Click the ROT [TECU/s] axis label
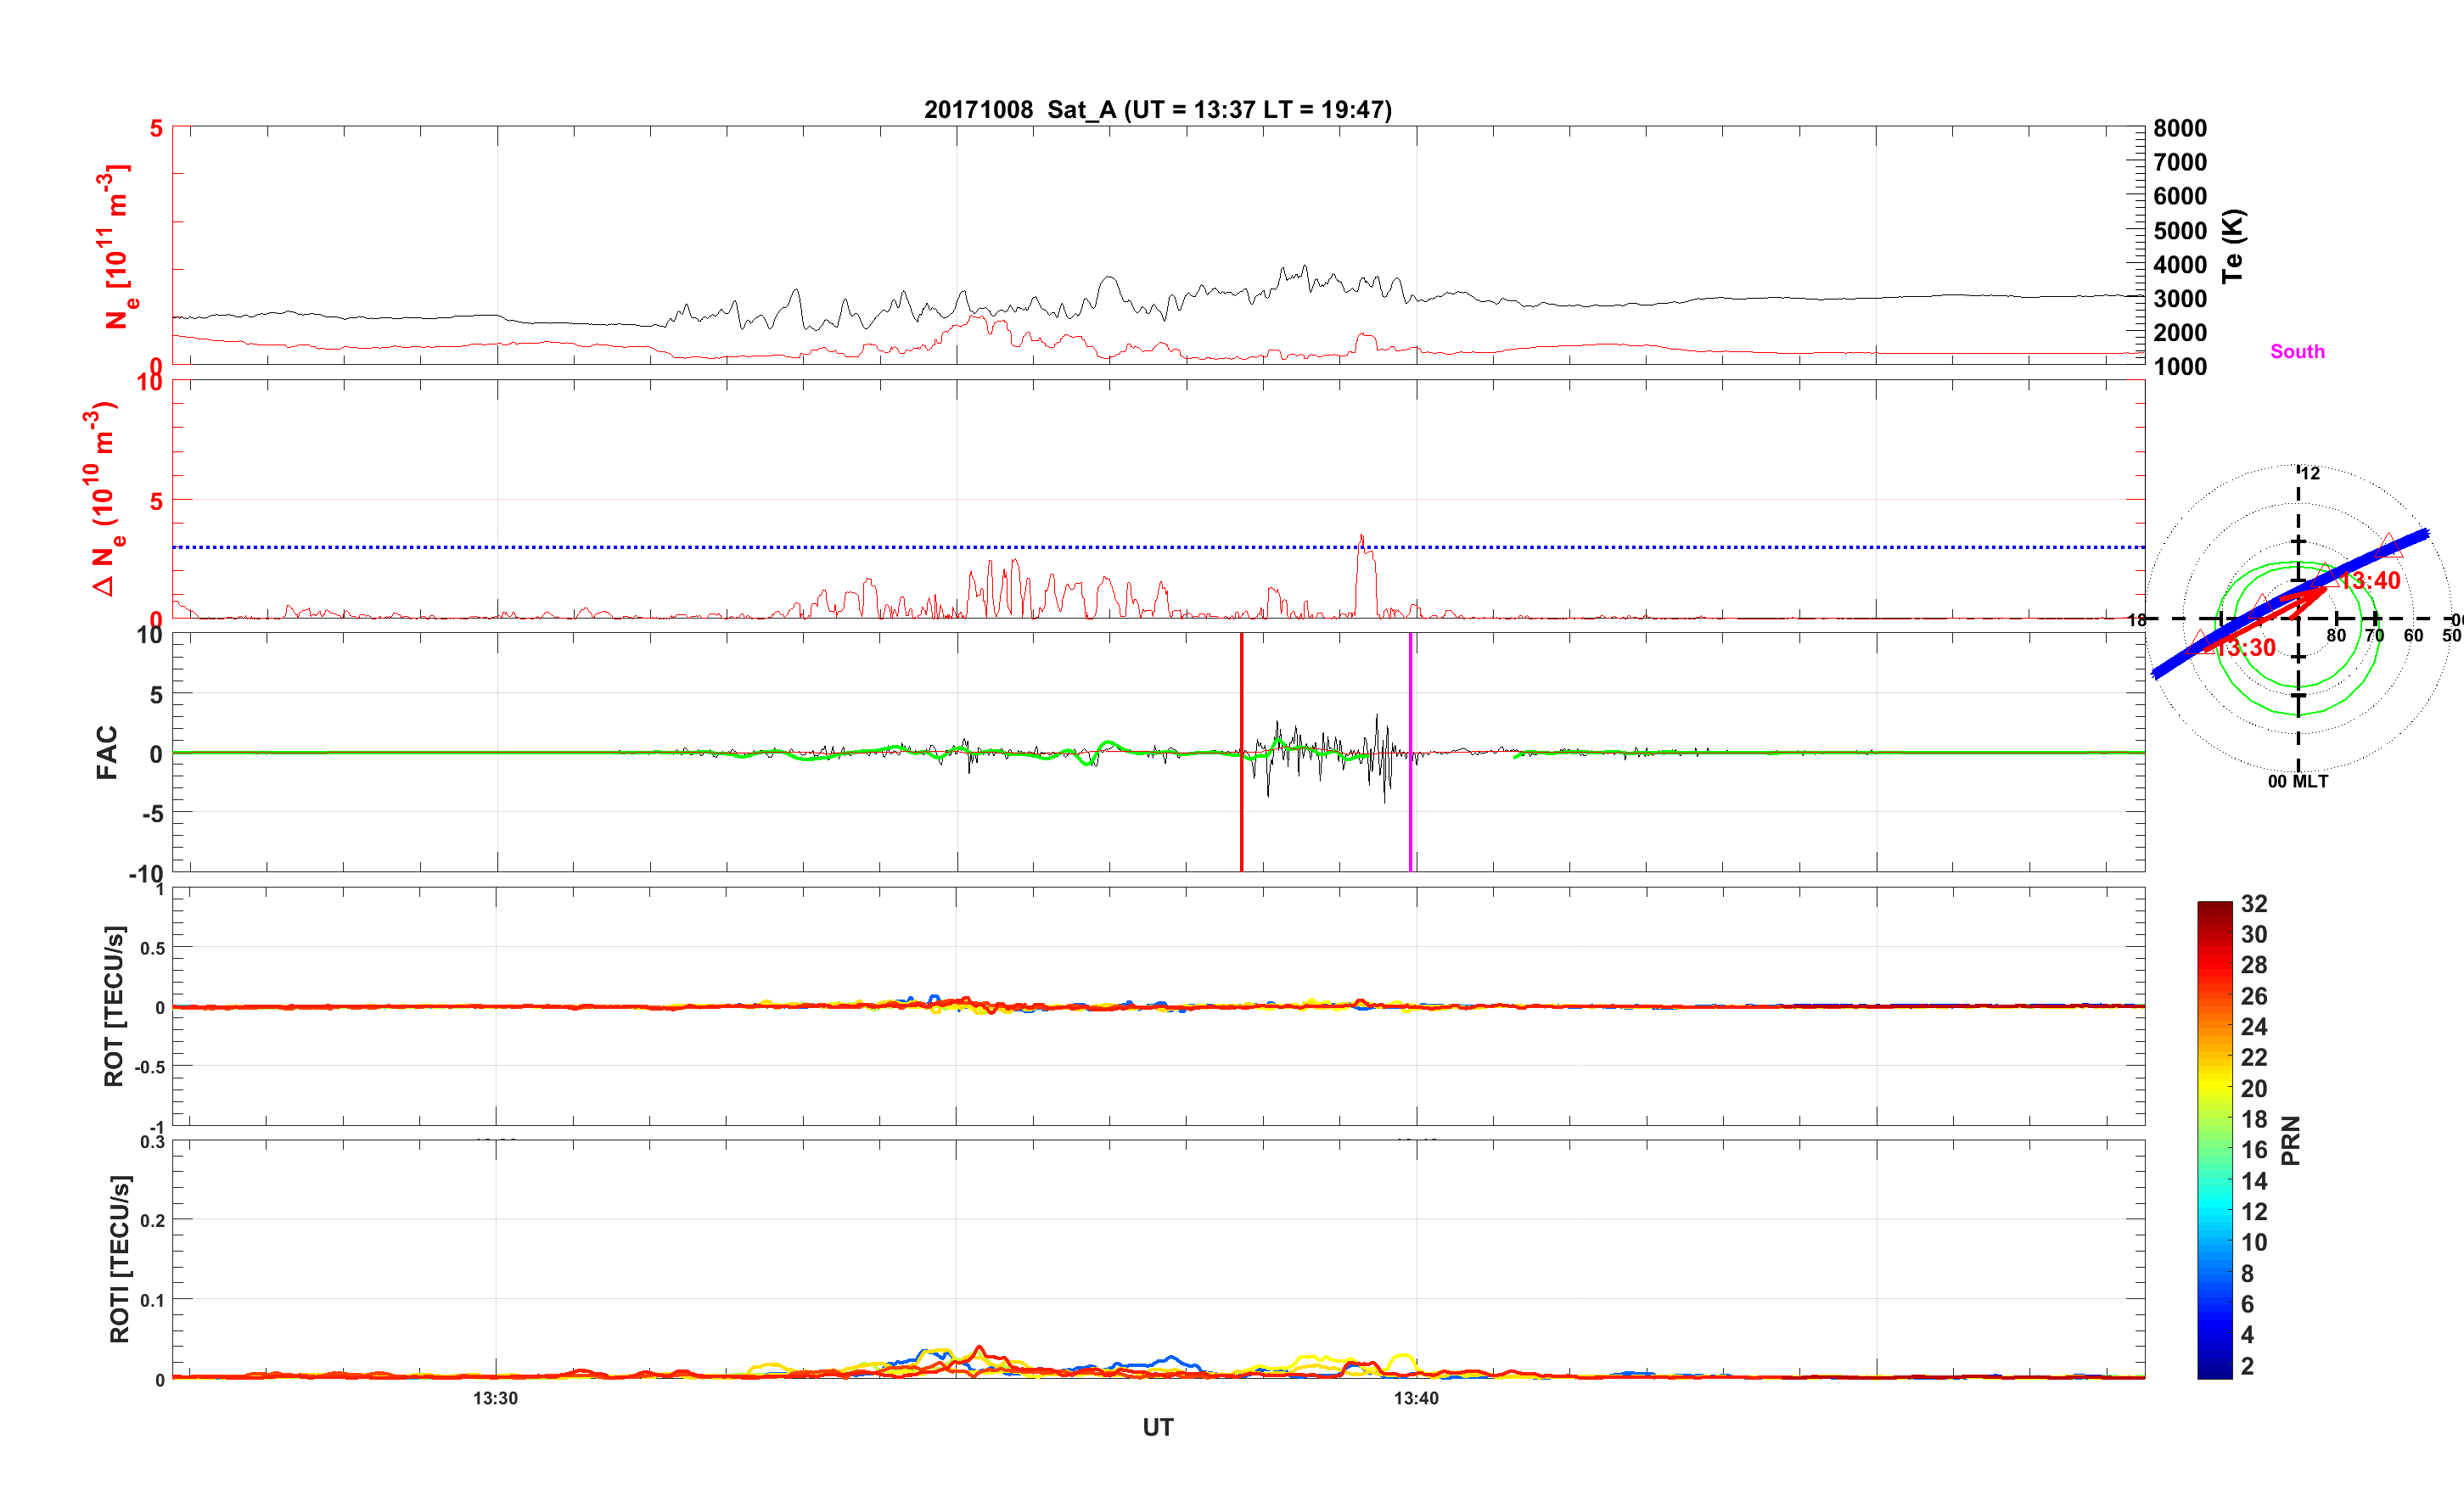2464x1490 pixels. pyautogui.click(x=115, y=1006)
